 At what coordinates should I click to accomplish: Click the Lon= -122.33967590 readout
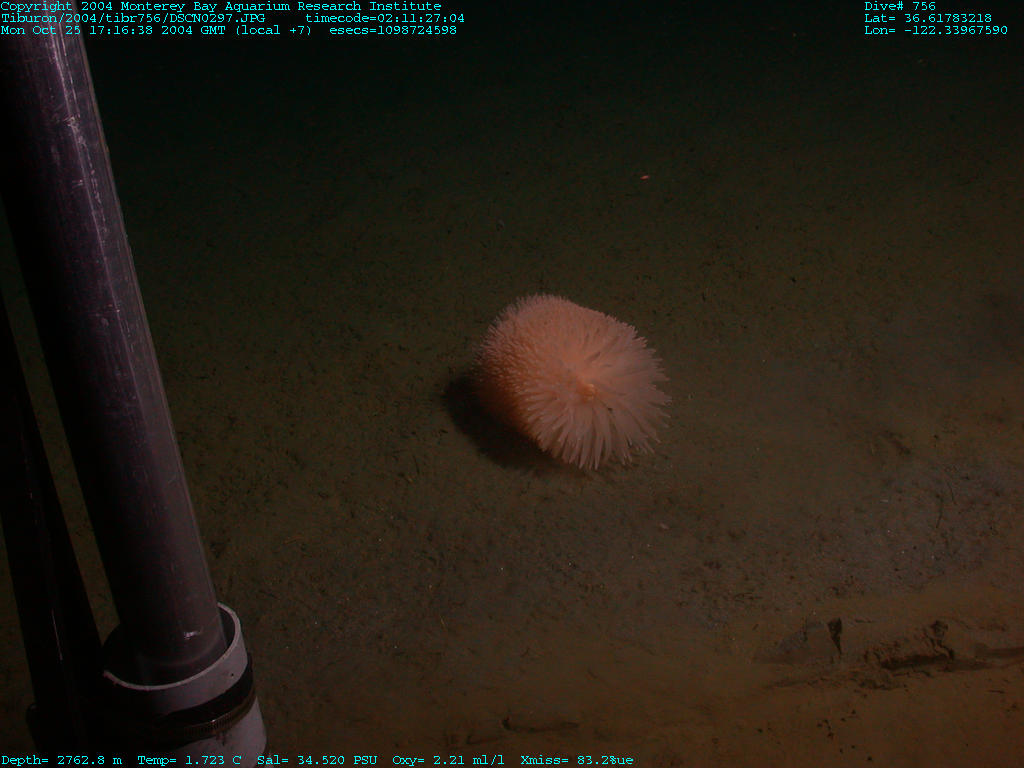(x=935, y=30)
